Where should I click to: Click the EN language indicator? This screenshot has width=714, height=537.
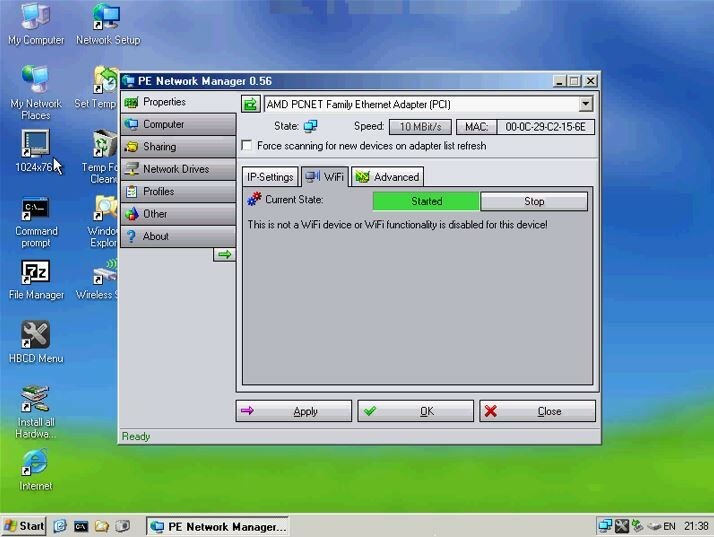(669, 527)
